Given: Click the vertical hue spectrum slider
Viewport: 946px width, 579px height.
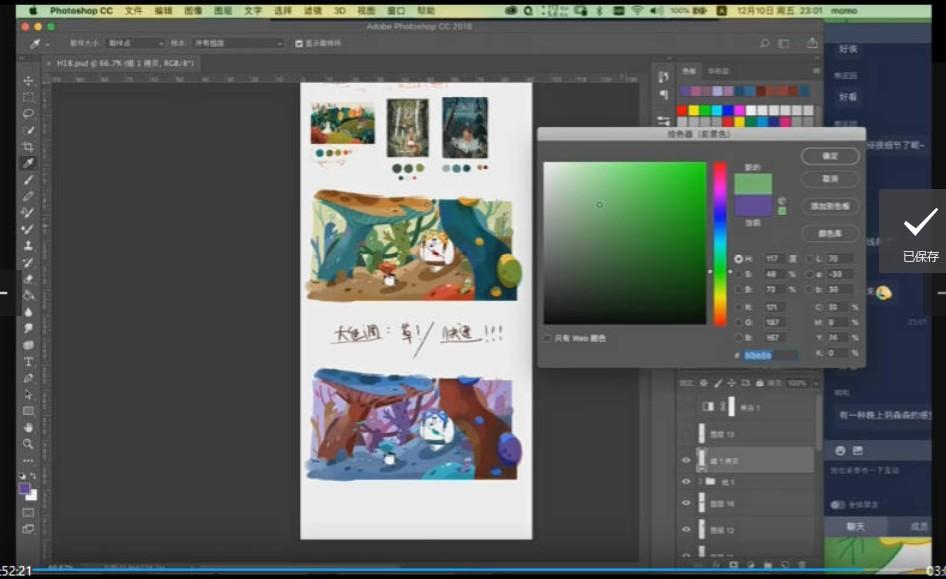Looking at the screenshot, I should tap(719, 243).
